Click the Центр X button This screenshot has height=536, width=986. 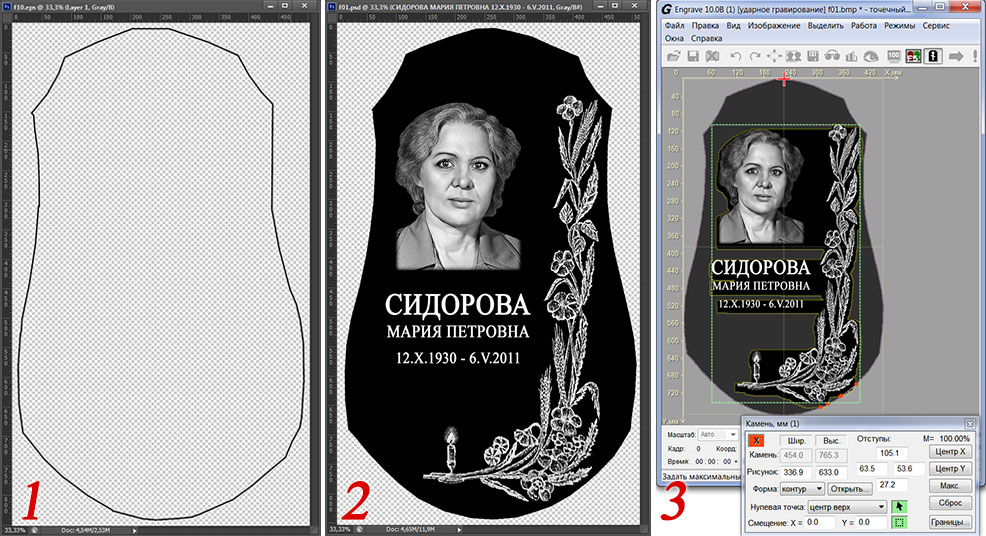(x=949, y=452)
